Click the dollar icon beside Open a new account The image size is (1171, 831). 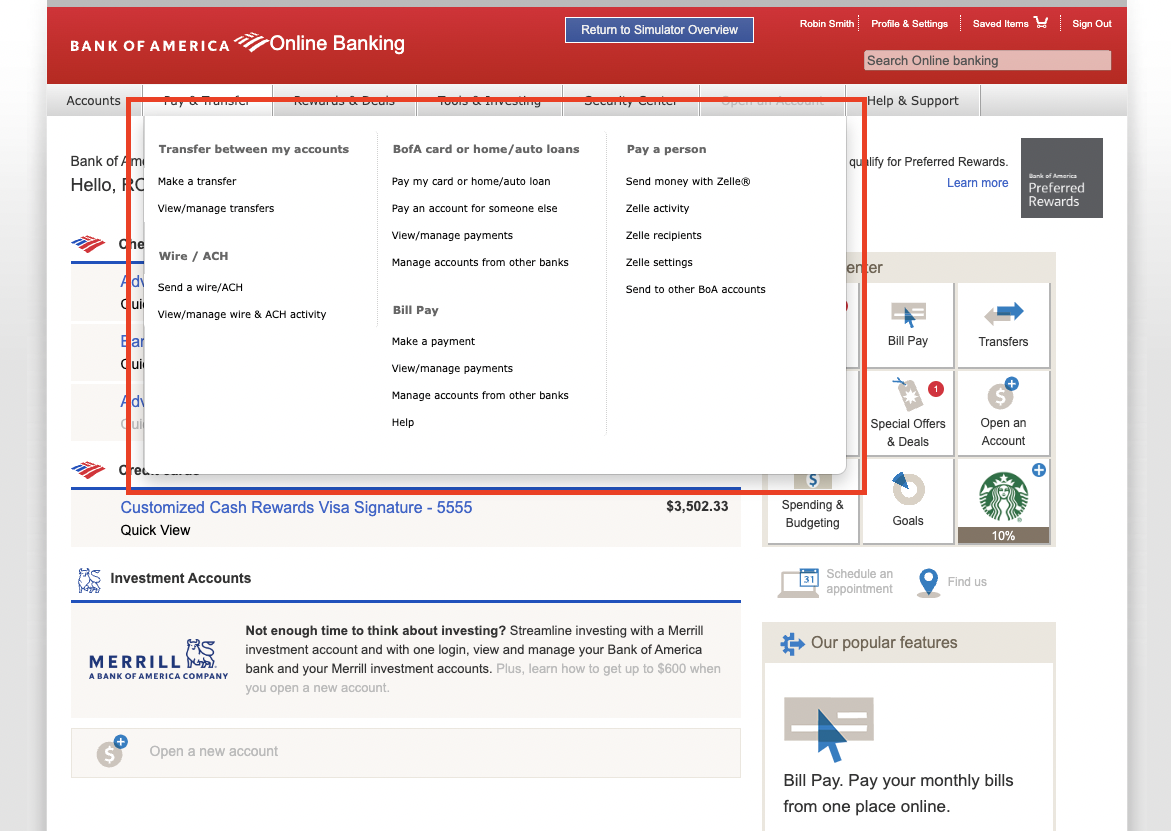(111, 752)
